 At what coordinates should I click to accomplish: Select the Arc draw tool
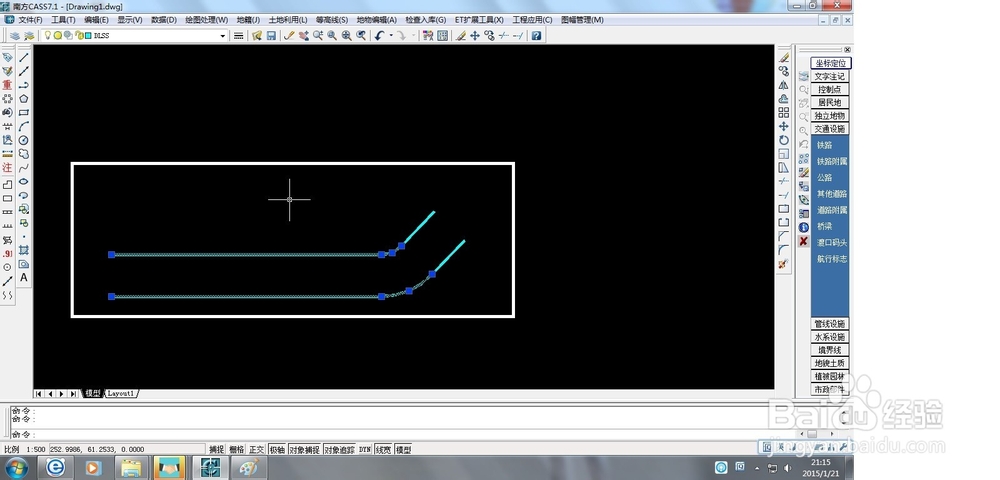[24, 126]
